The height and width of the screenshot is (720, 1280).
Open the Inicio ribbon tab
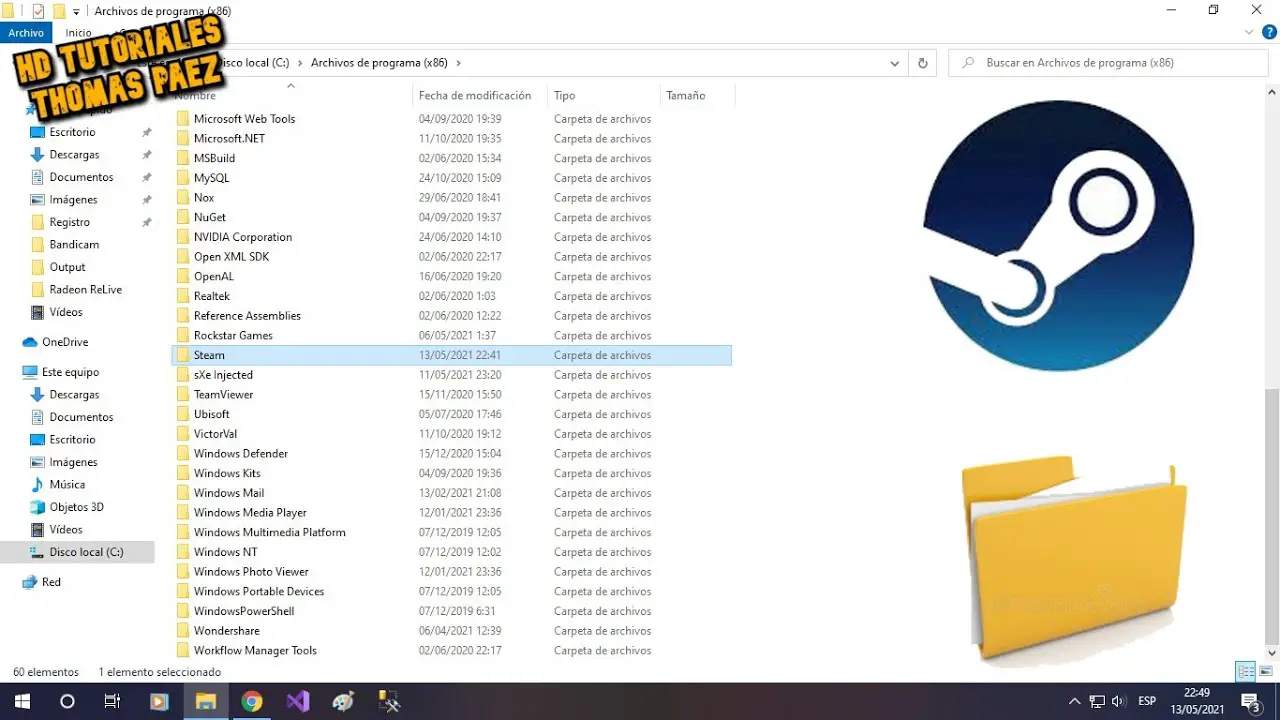coord(78,33)
